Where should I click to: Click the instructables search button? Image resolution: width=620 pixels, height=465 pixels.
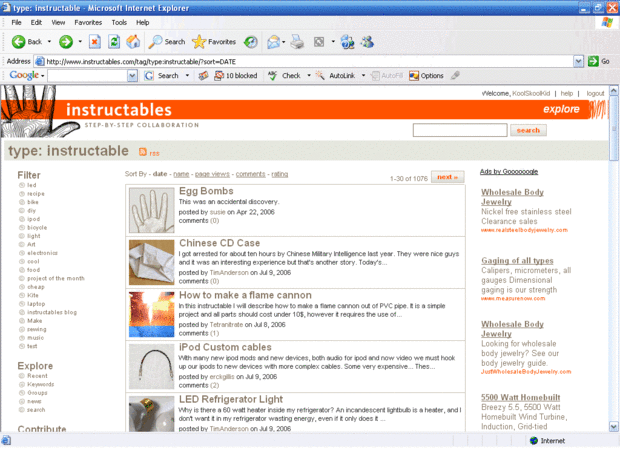528,130
